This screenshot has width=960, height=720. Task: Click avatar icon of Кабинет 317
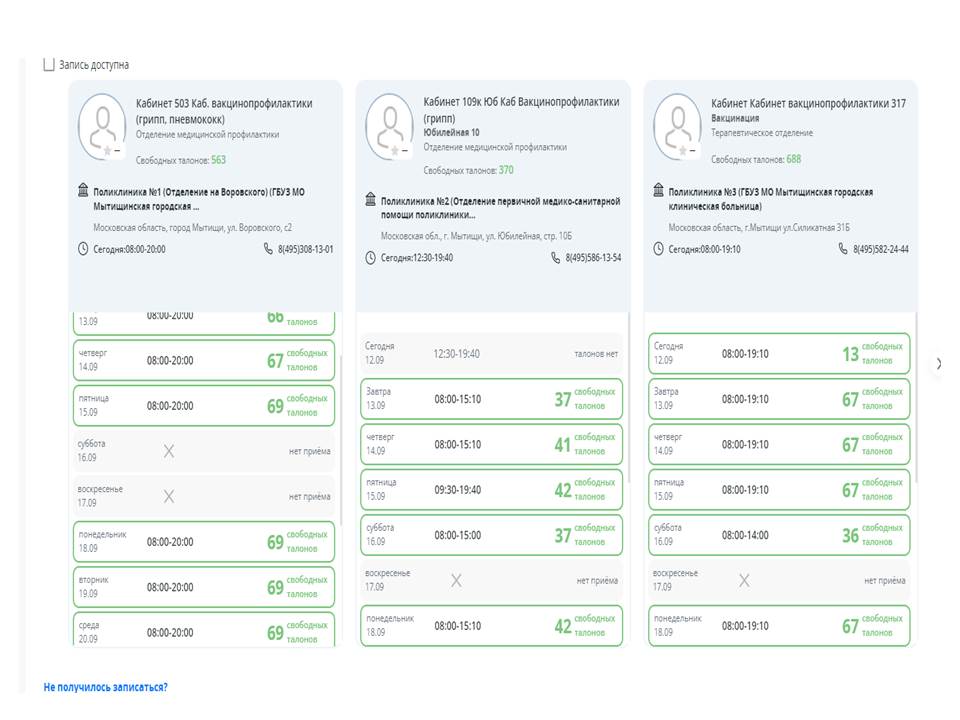678,127
